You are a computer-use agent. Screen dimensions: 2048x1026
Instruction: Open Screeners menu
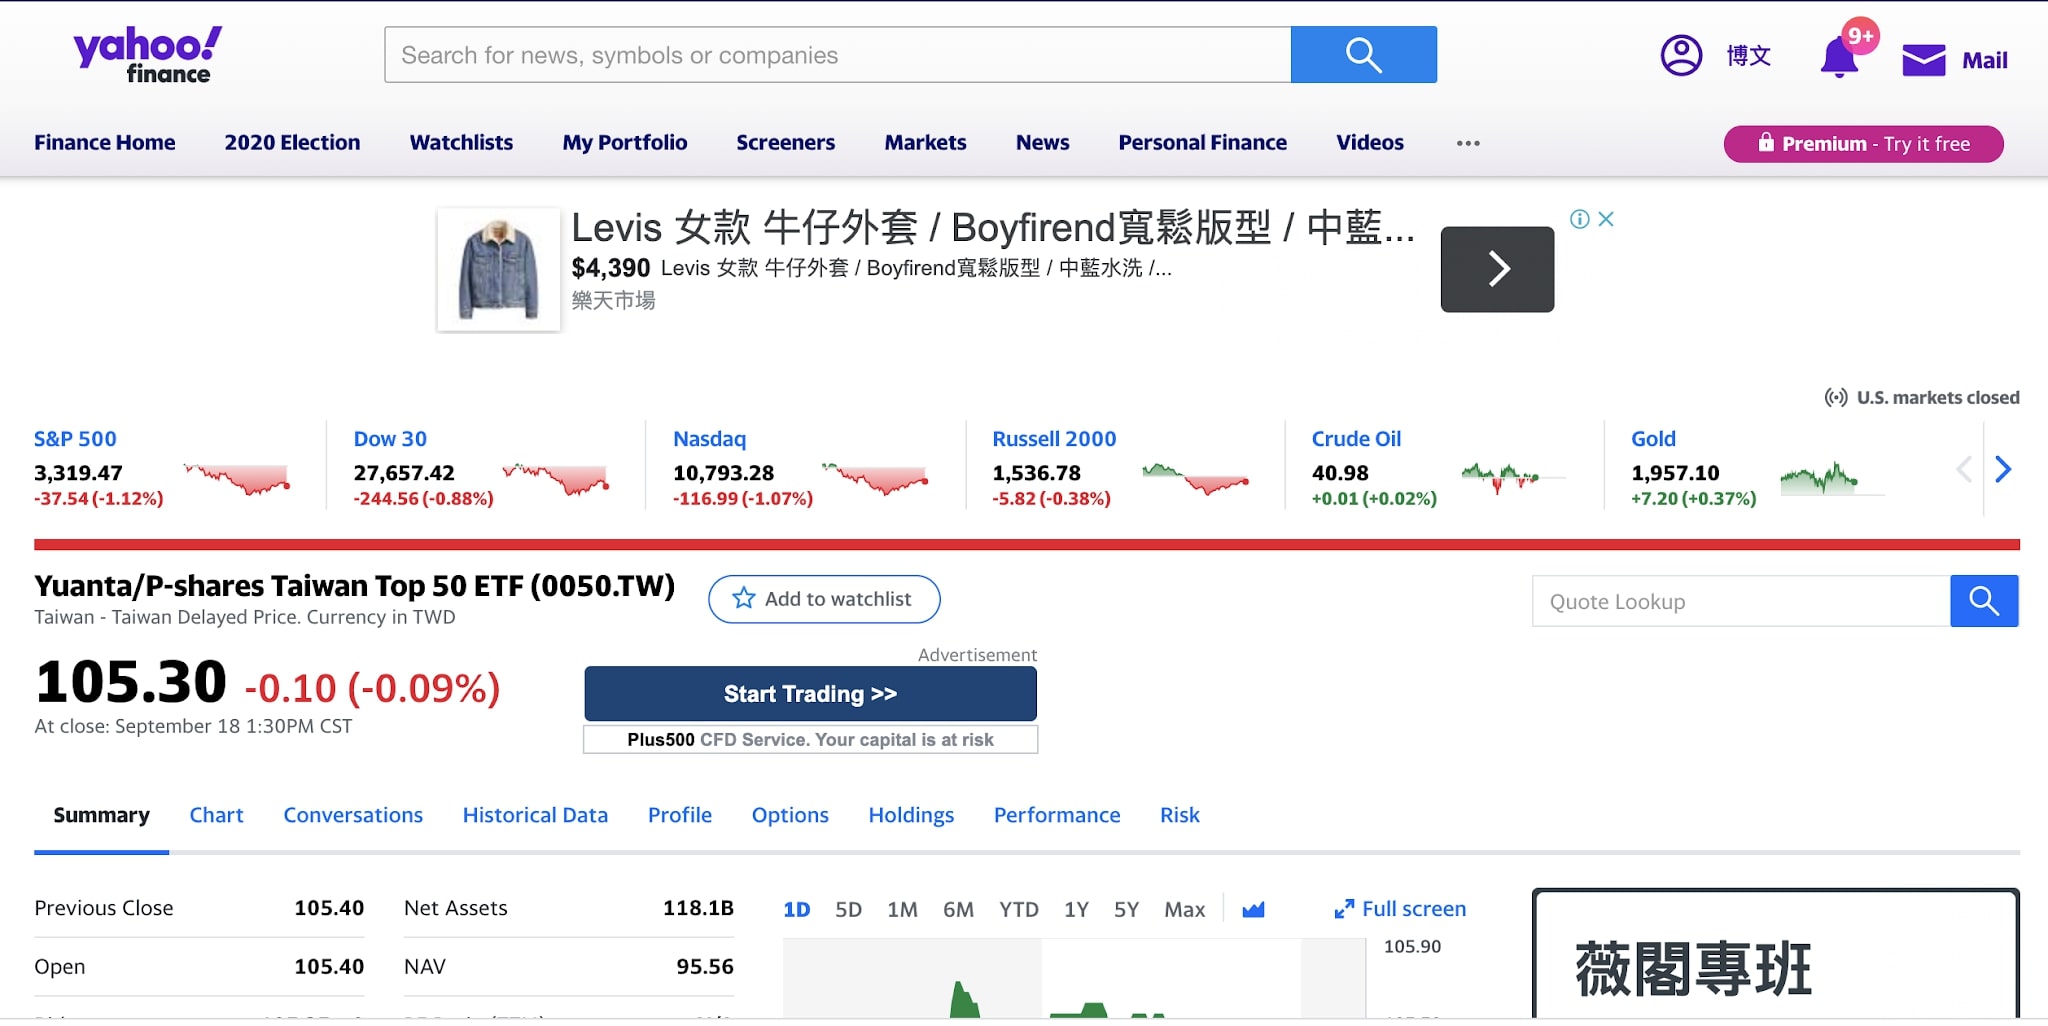coord(785,142)
